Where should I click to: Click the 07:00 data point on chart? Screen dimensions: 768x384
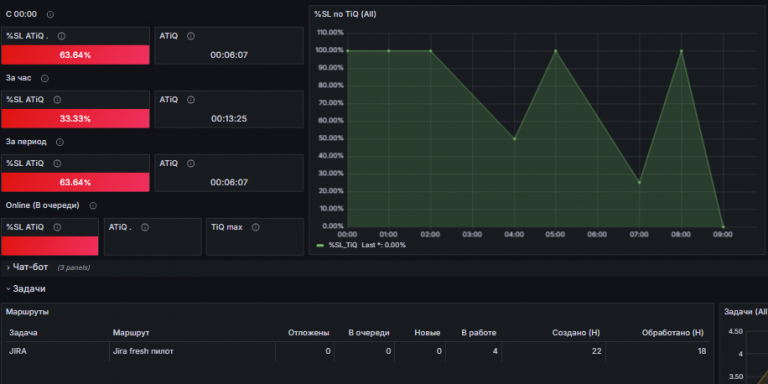639,182
